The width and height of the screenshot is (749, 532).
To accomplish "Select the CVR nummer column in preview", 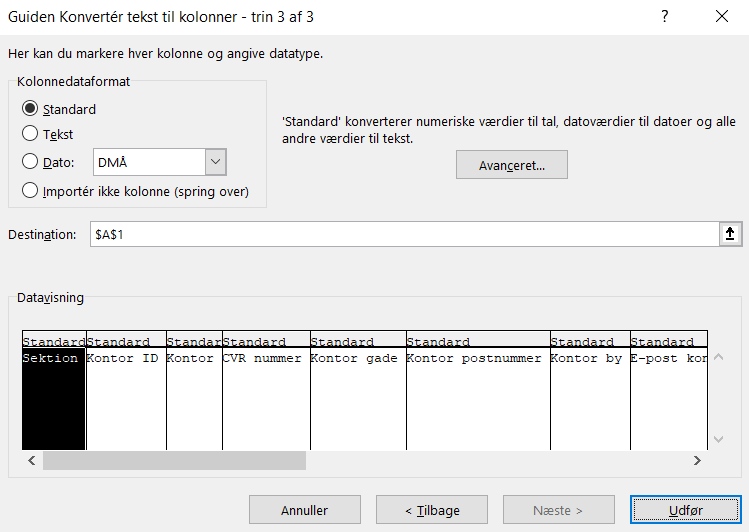I will (x=265, y=395).
